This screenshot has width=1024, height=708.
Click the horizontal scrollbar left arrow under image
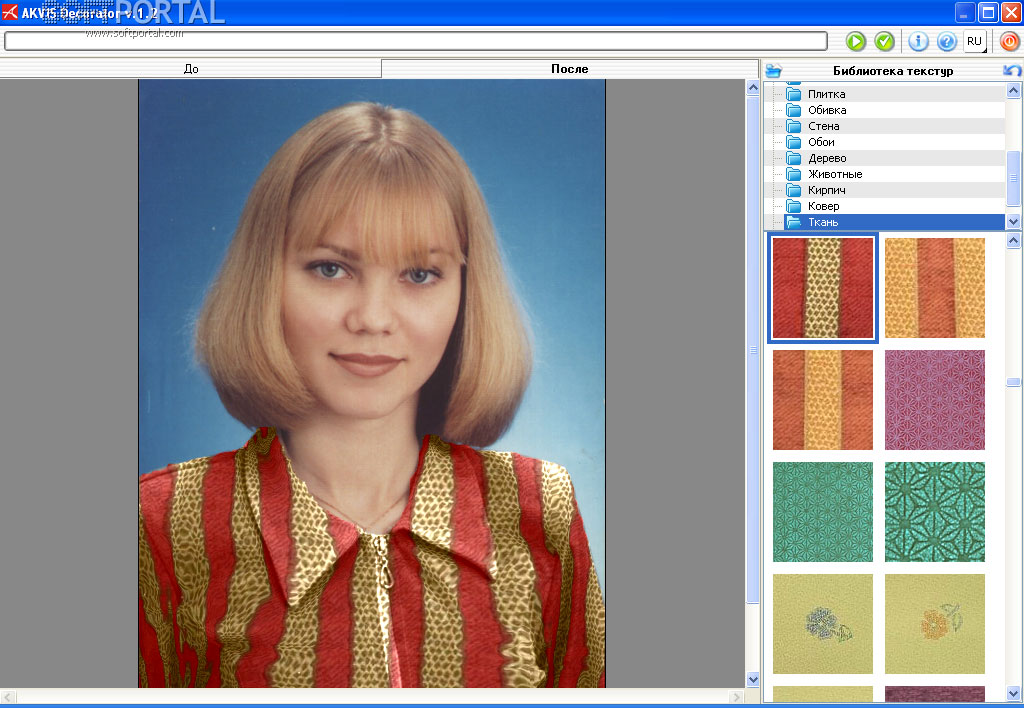8,697
